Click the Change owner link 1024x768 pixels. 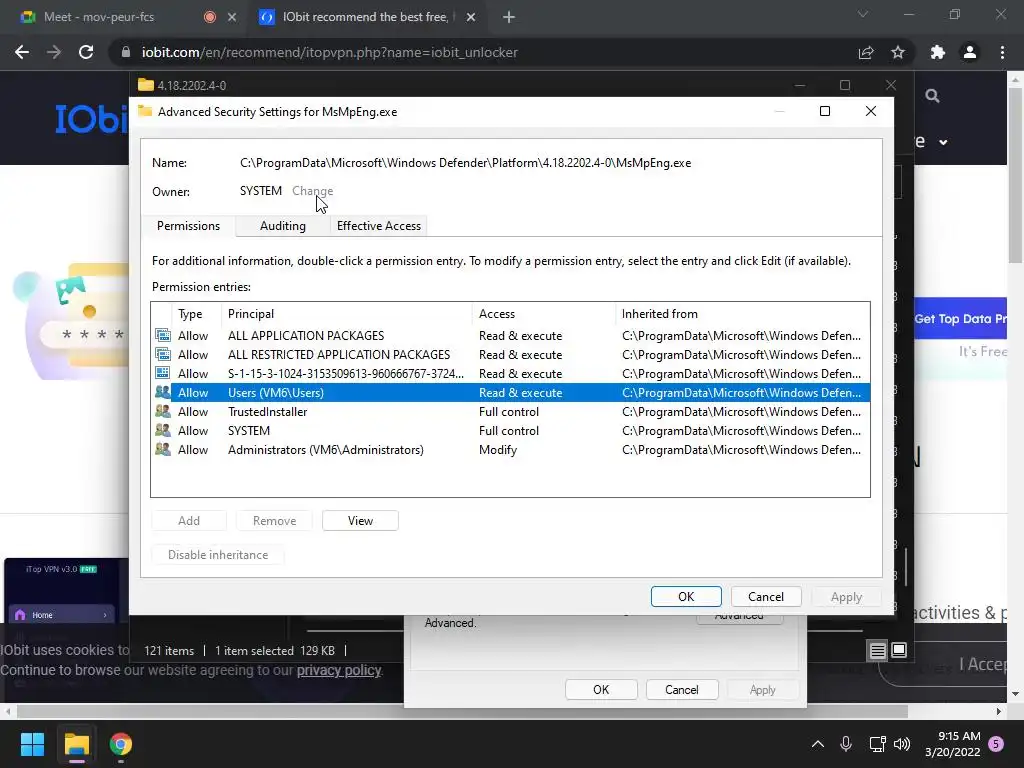[x=312, y=191]
